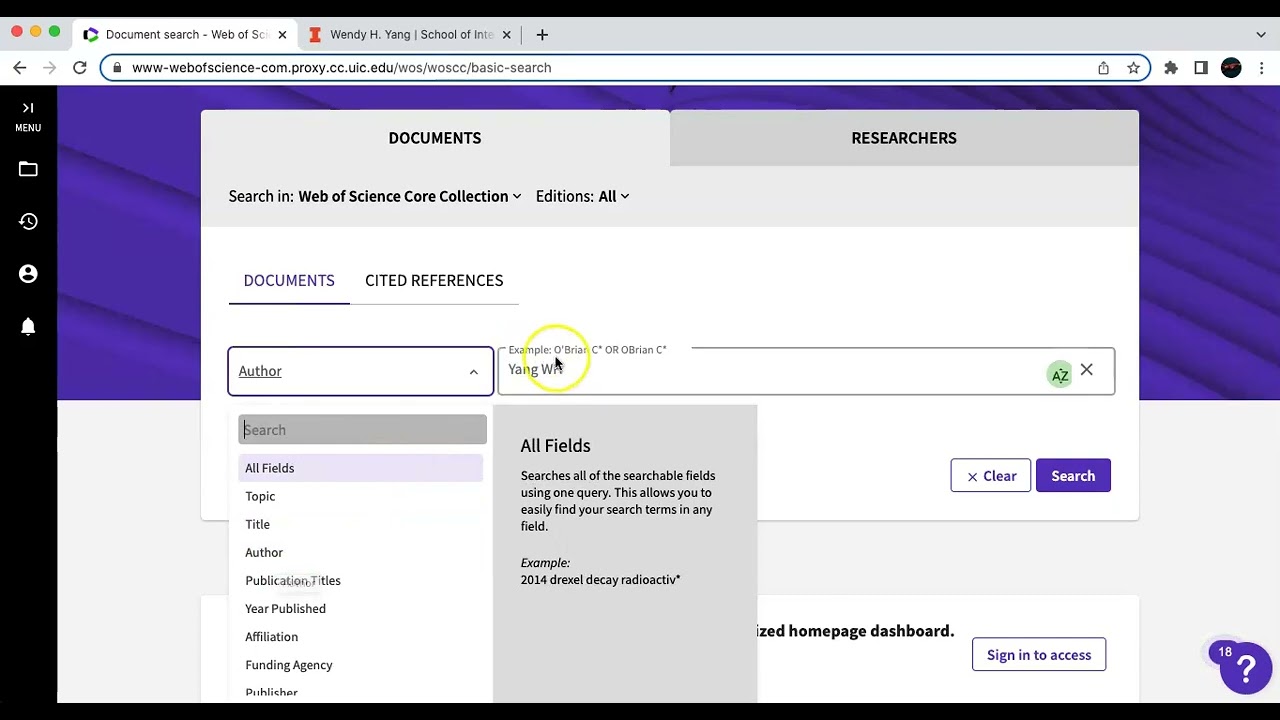Click the field list Search filter box
This screenshot has width=1280, height=720.
[x=362, y=430]
